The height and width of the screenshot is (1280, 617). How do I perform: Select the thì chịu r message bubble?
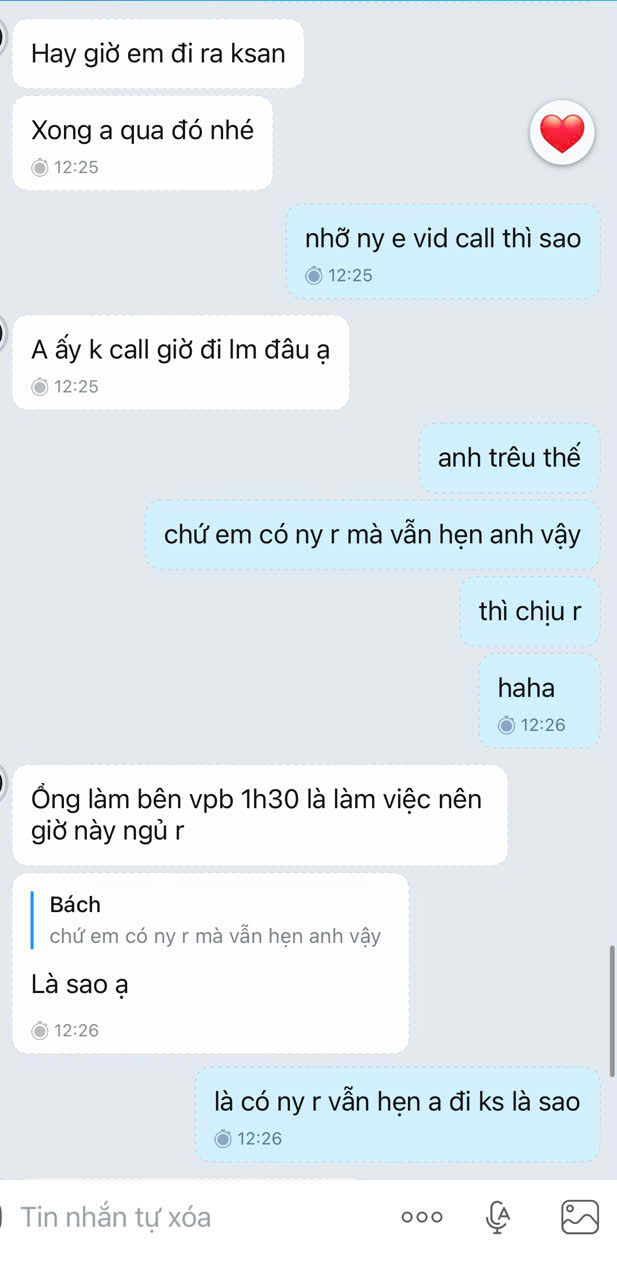pos(530,612)
